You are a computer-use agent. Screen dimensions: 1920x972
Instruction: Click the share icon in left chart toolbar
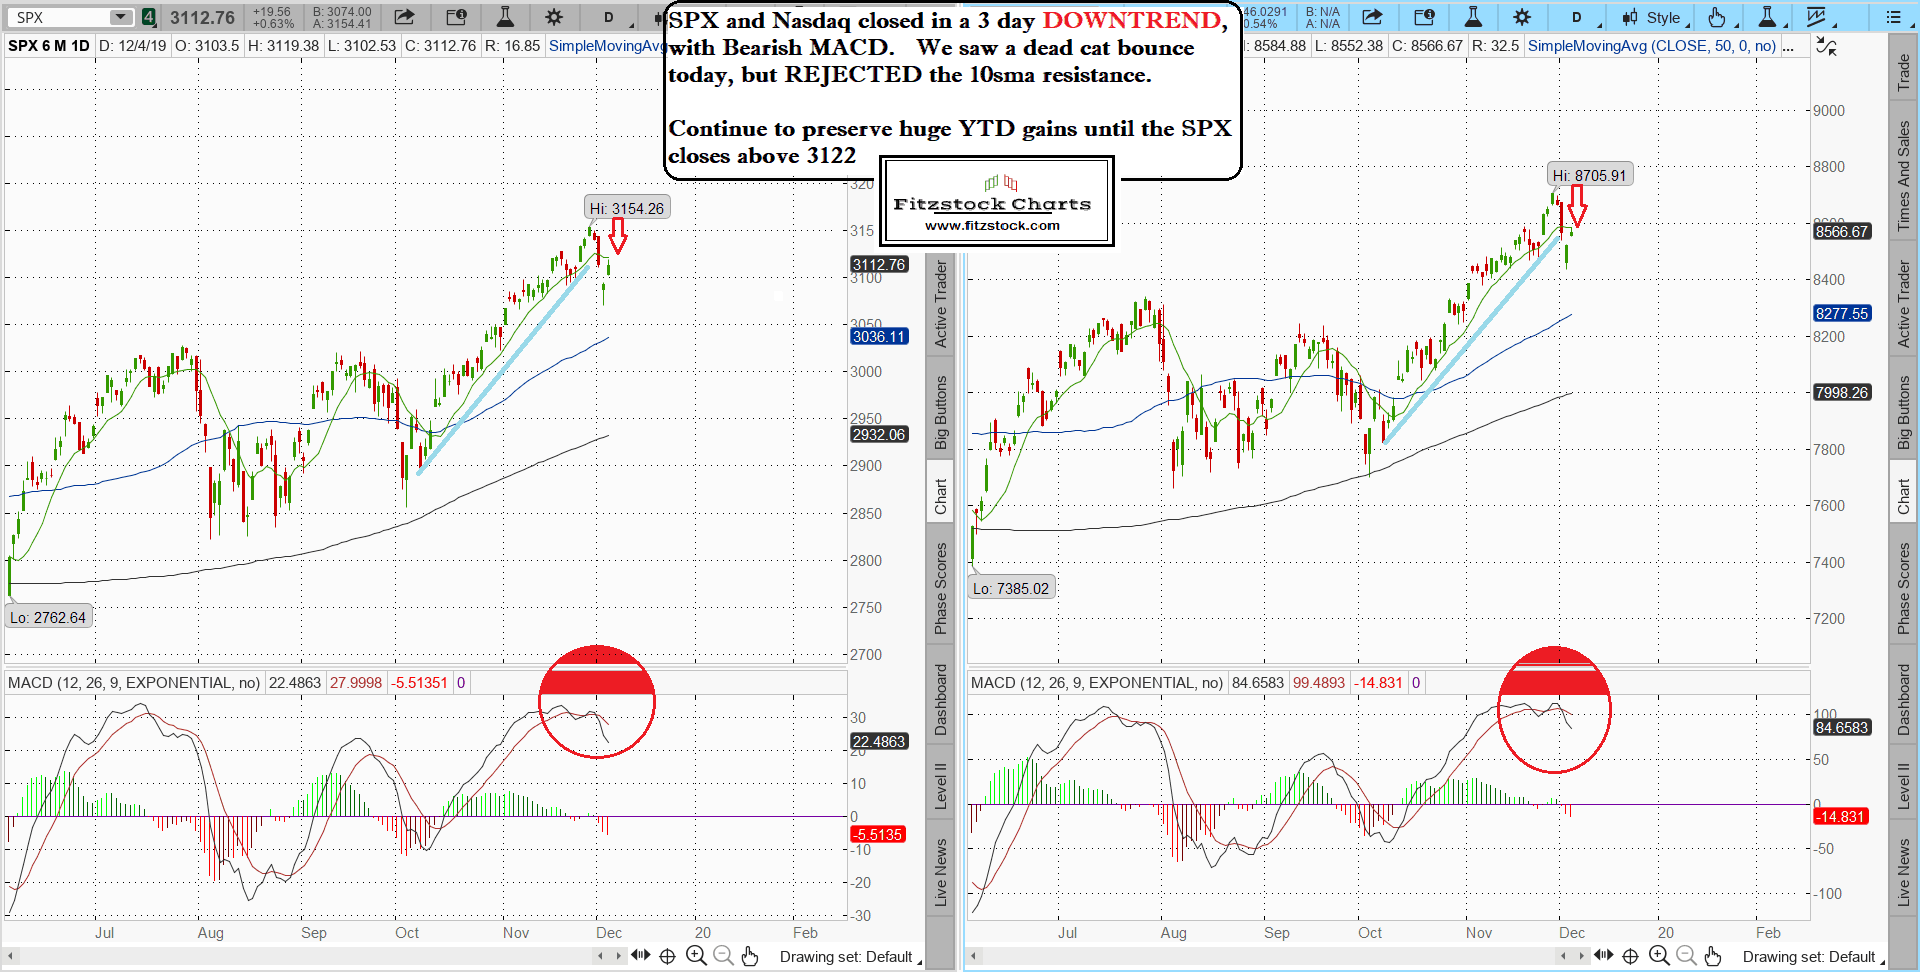coord(404,17)
